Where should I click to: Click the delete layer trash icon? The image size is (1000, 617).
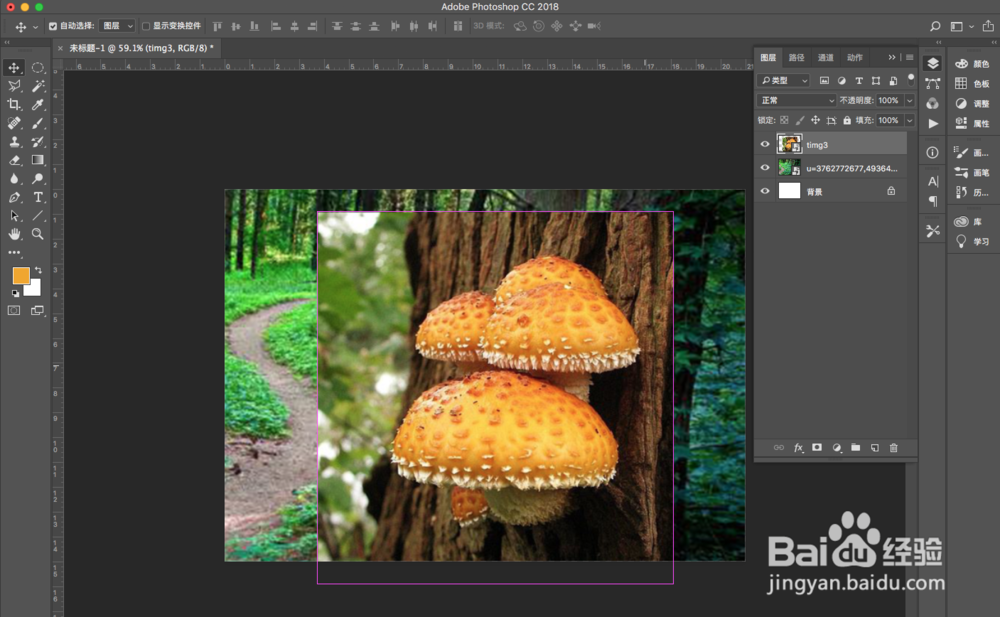pos(894,448)
